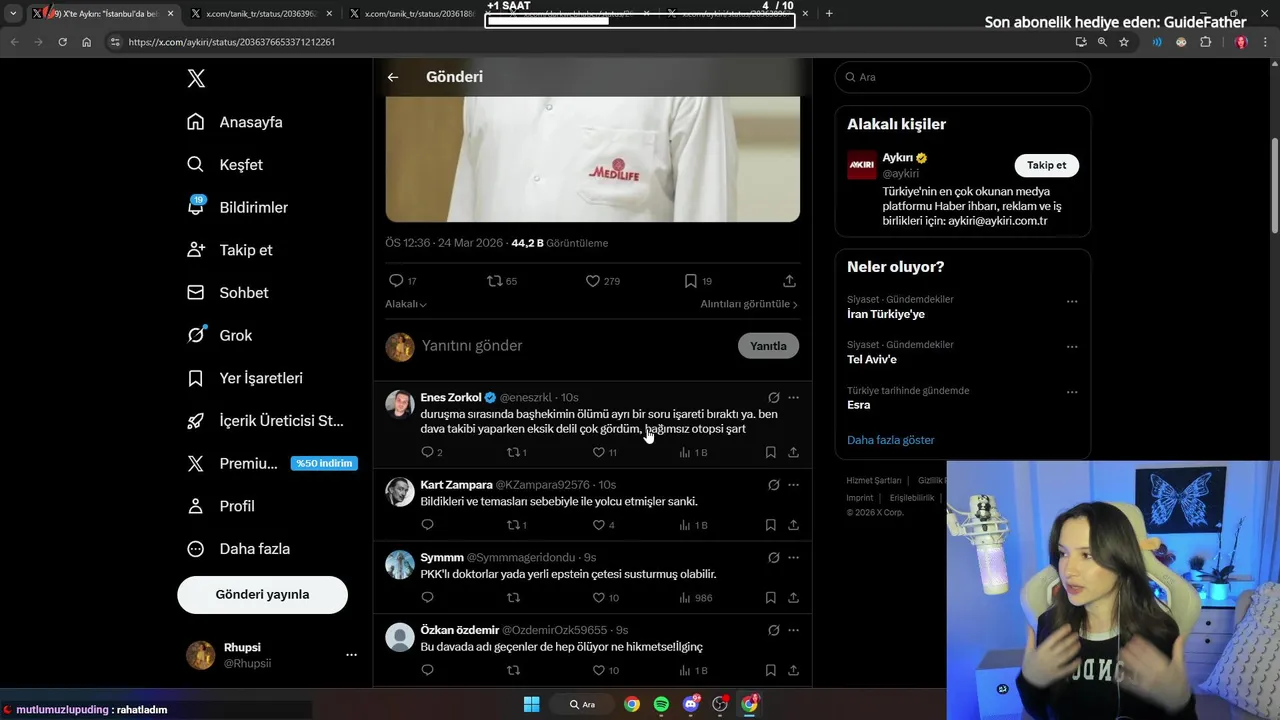Open Sohbet envelope icon in sidebar
Screen dimensions: 1280x720
[x=196, y=293]
